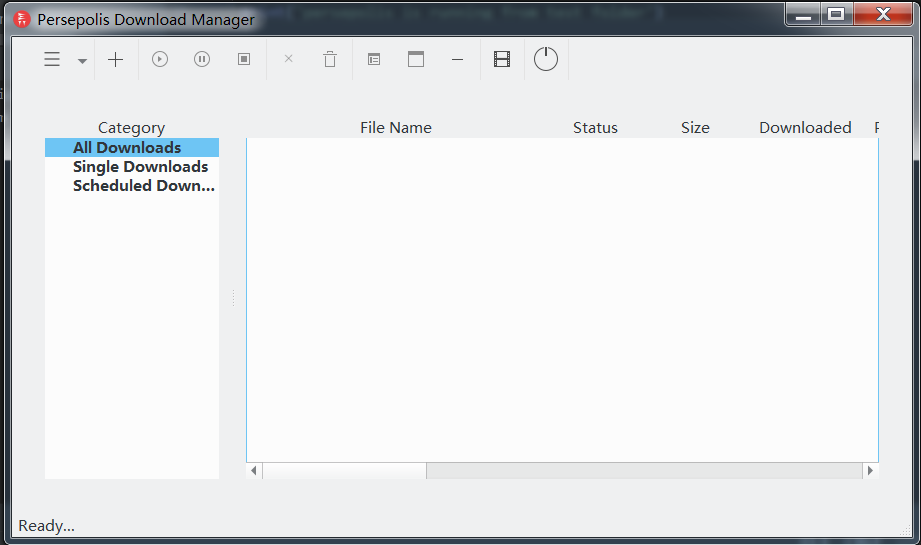
Task: Expand the menu dropdown arrow
Action: pyautogui.click(x=82, y=61)
